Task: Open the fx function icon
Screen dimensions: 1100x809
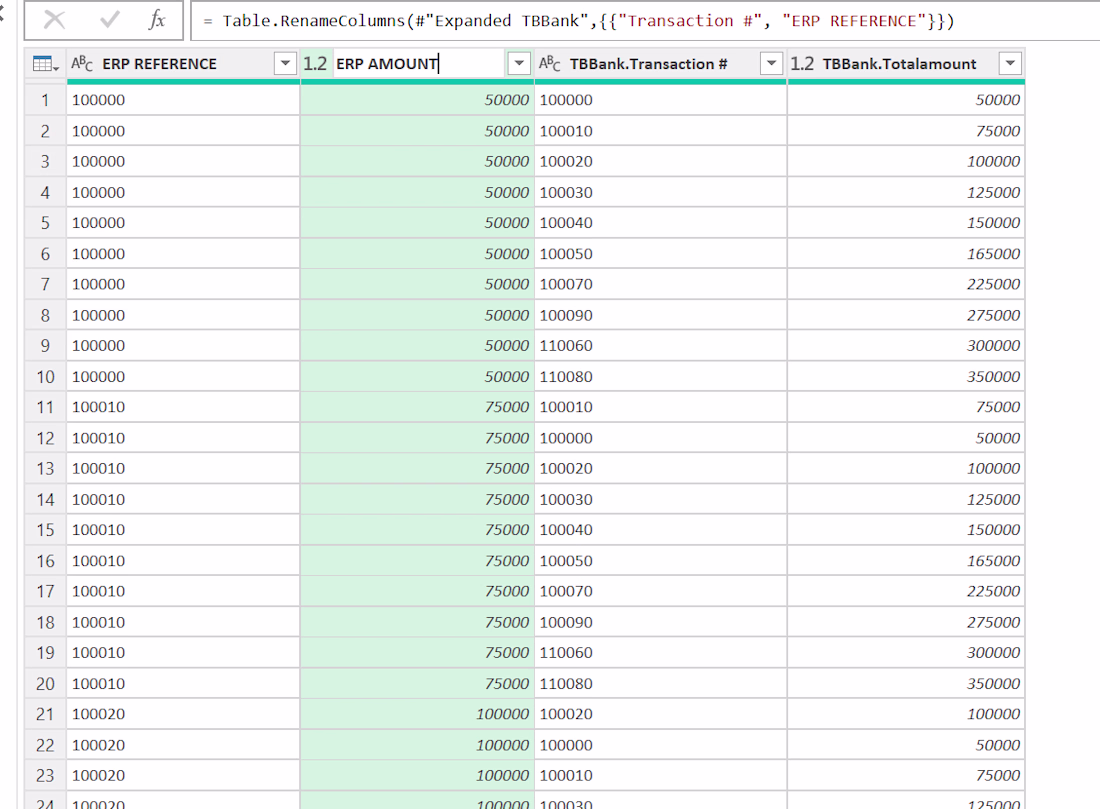Action: pyautogui.click(x=157, y=20)
